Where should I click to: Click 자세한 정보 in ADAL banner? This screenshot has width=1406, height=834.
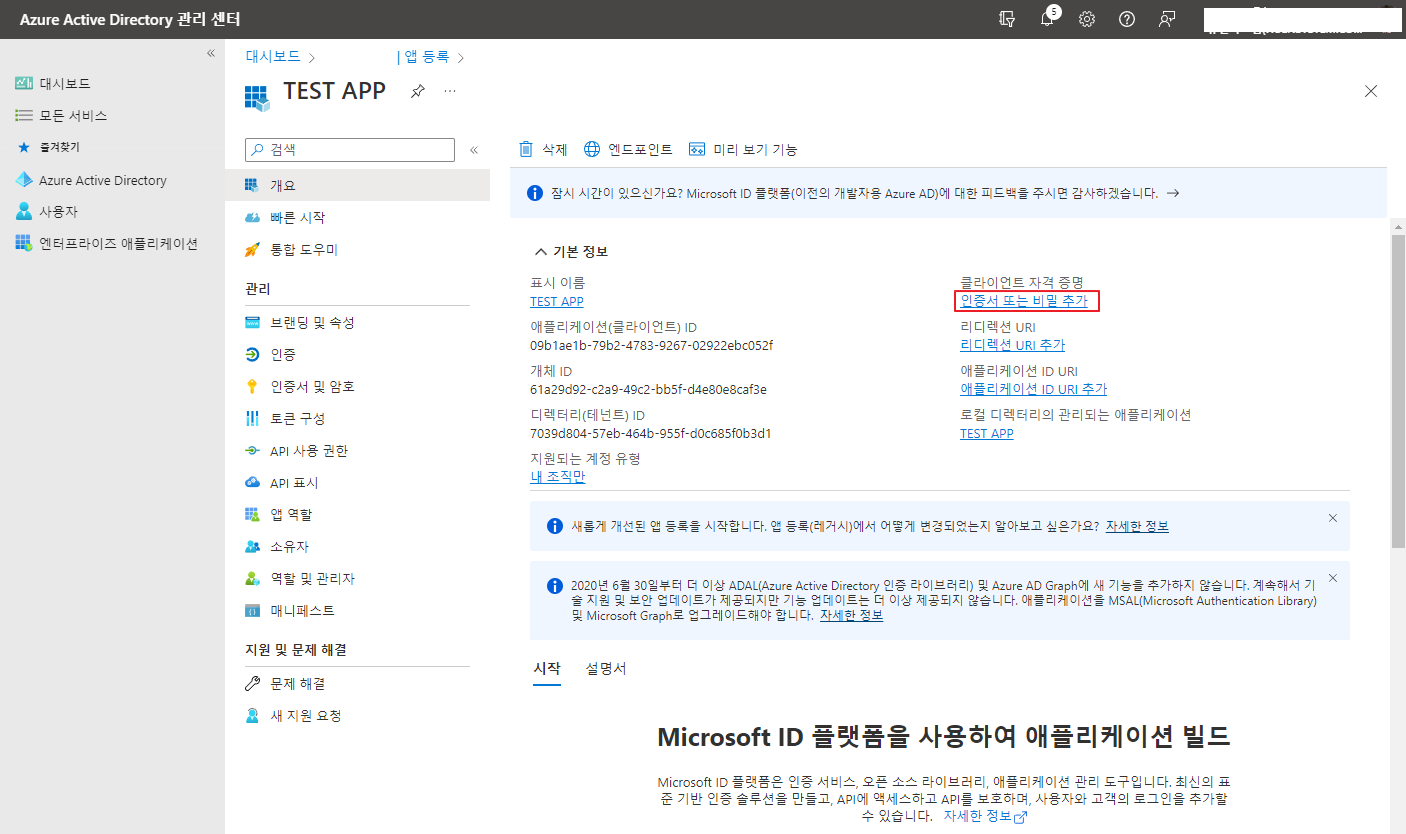pos(851,615)
